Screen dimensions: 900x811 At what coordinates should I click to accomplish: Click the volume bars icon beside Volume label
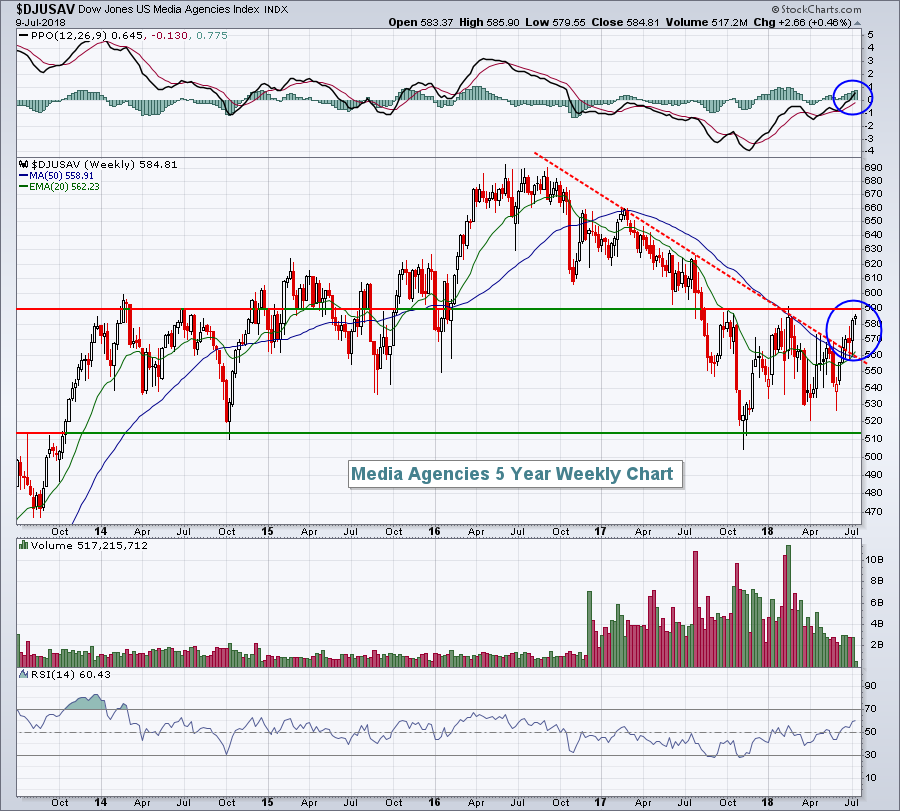click(24, 545)
